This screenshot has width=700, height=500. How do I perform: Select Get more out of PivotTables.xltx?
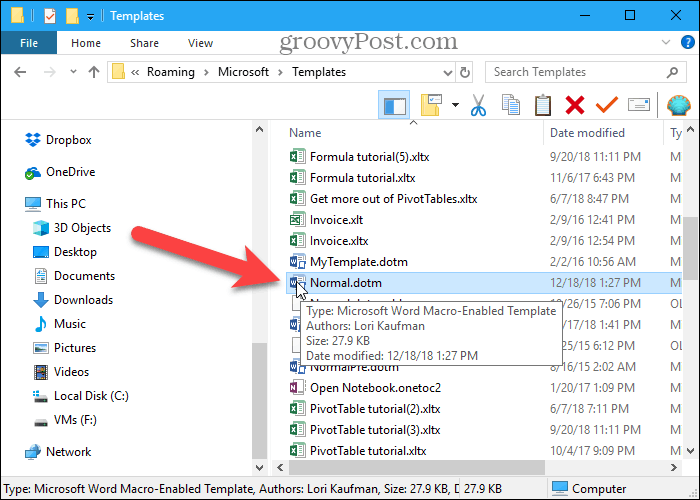point(484,199)
